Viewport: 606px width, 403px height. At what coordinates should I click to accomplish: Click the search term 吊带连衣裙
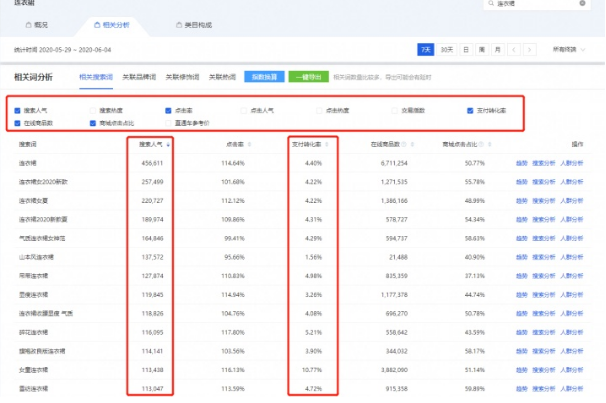point(34,276)
